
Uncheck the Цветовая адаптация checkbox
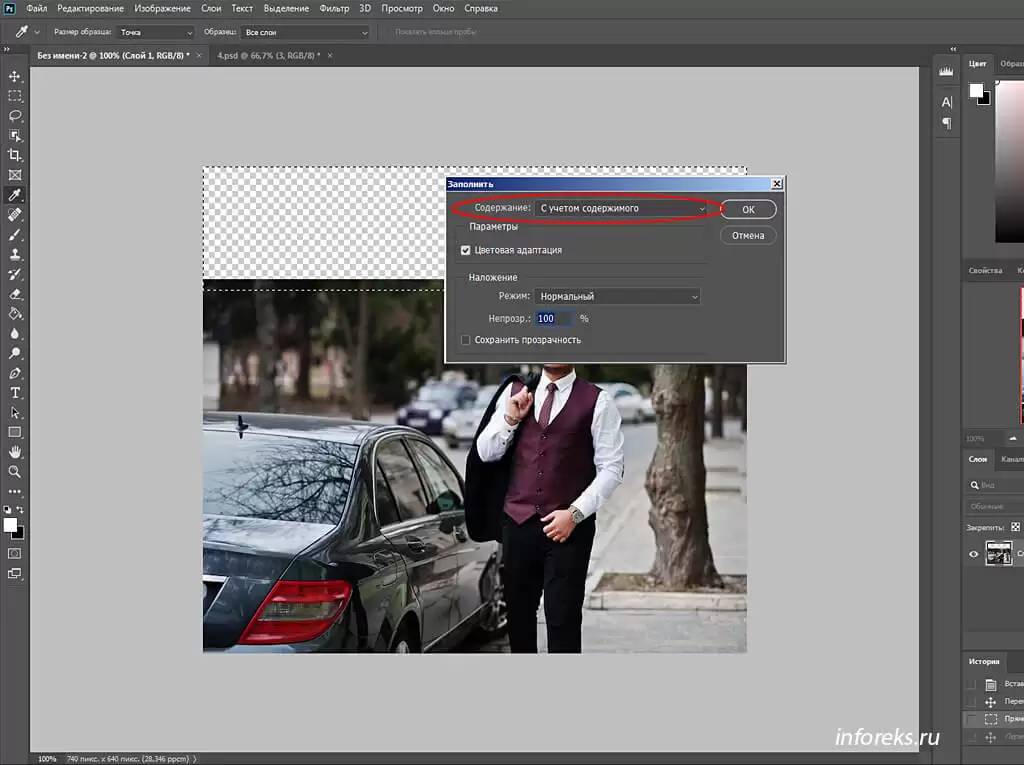point(466,250)
